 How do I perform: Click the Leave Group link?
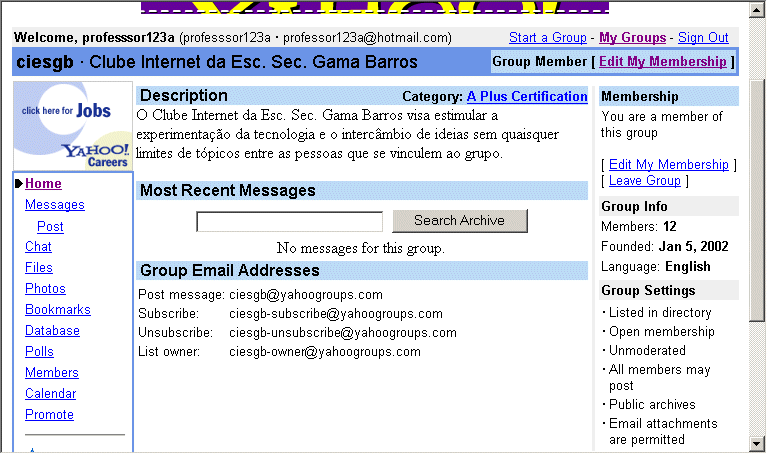645,181
